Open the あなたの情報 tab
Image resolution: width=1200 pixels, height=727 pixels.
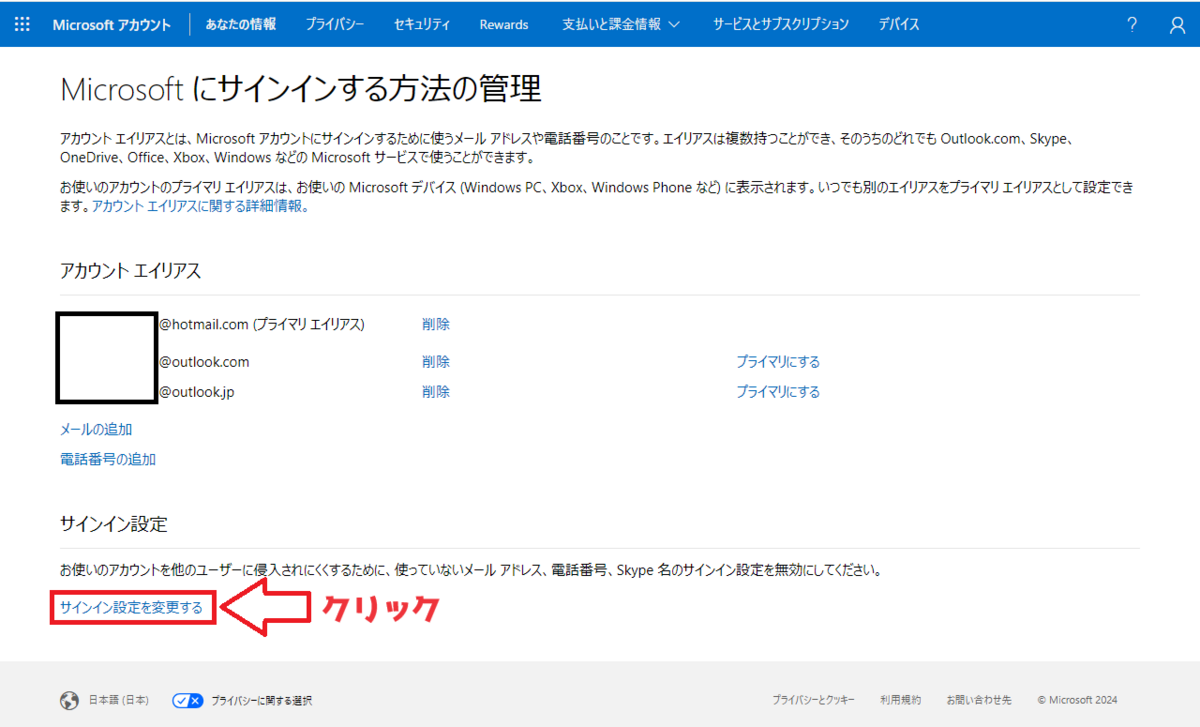[x=241, y=24]
